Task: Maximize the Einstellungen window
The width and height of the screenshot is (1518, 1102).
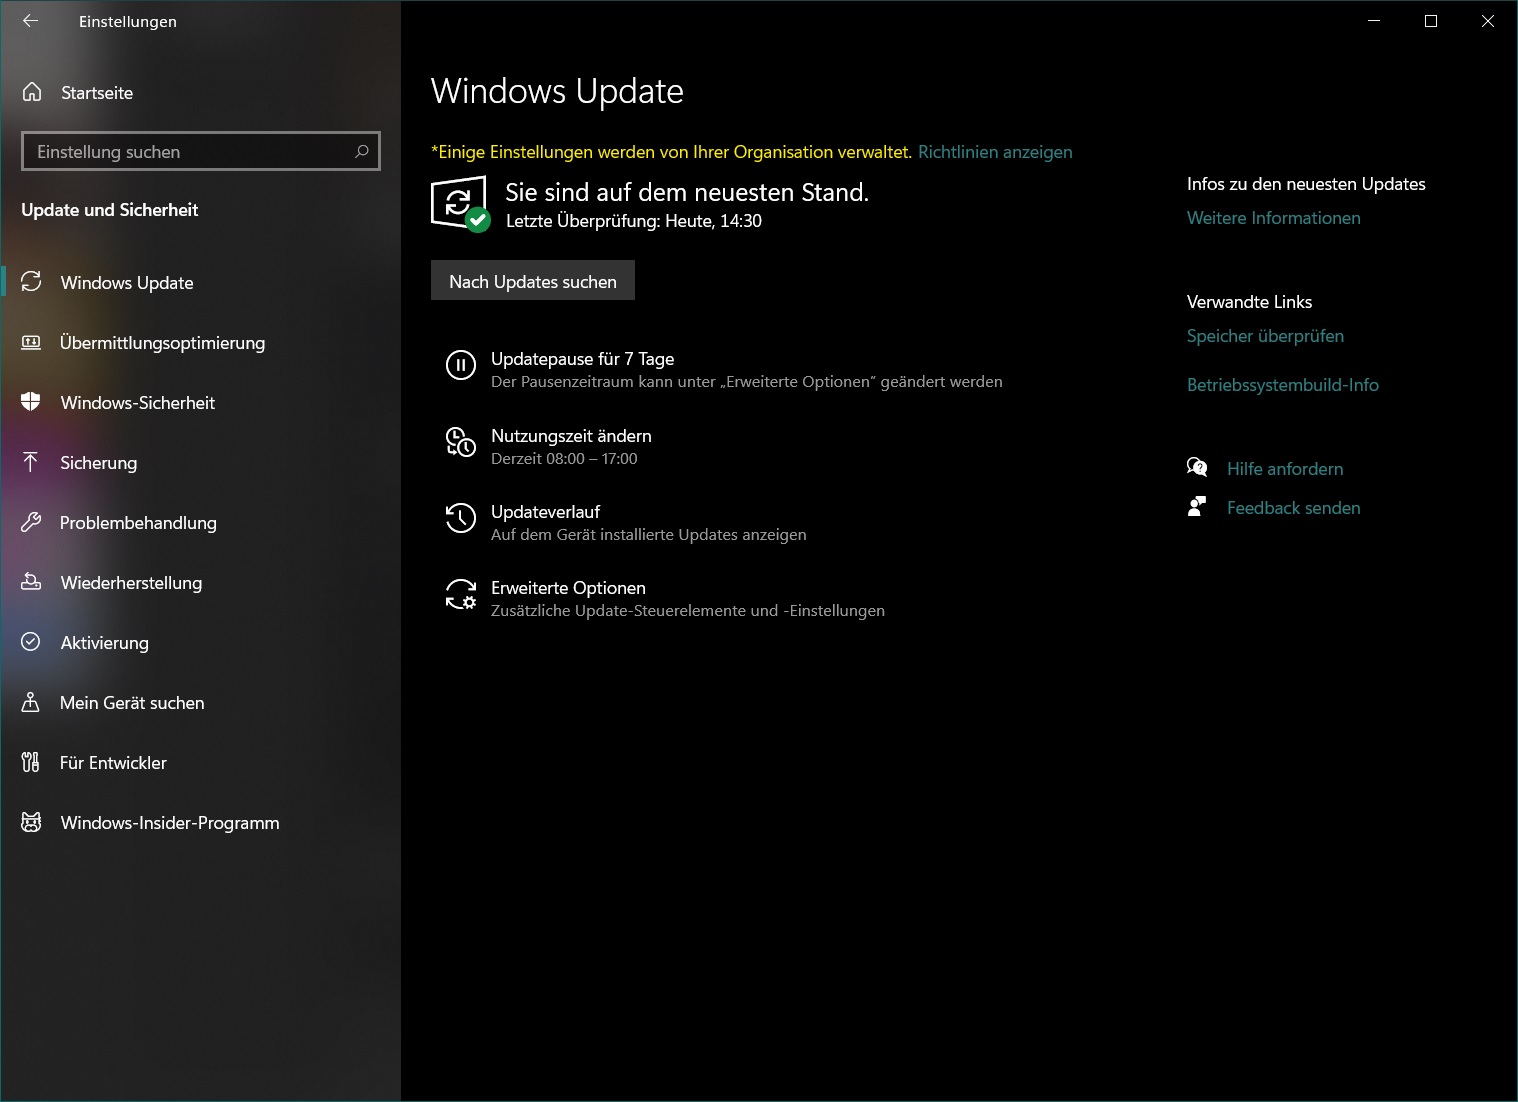Action: (1431, 21)
